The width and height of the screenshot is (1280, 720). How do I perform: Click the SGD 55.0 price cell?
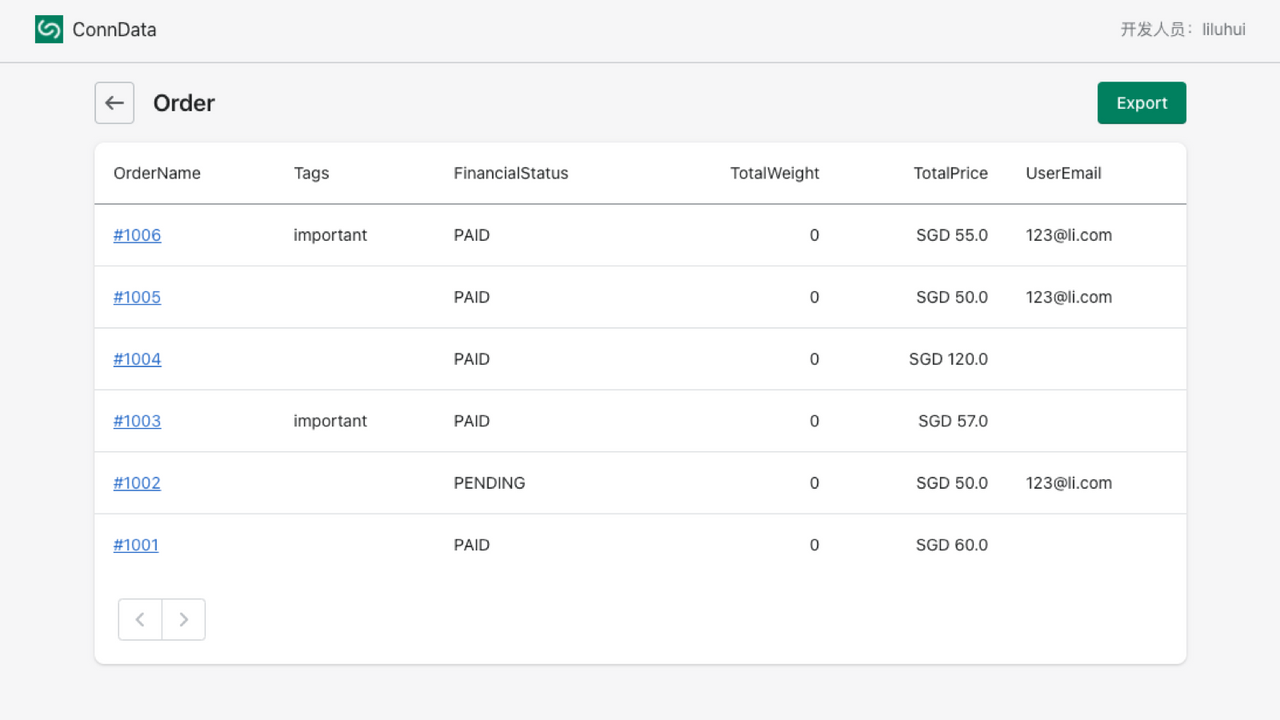952,235
